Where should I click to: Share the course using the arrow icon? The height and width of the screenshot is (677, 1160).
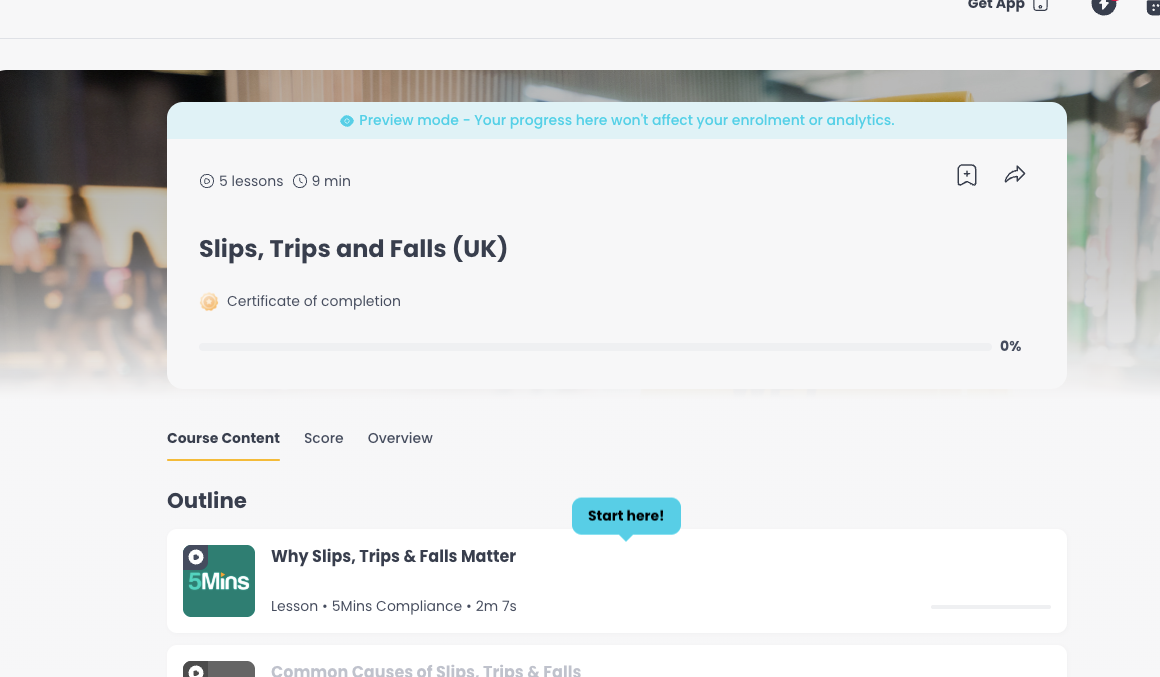coord(1015,175)
